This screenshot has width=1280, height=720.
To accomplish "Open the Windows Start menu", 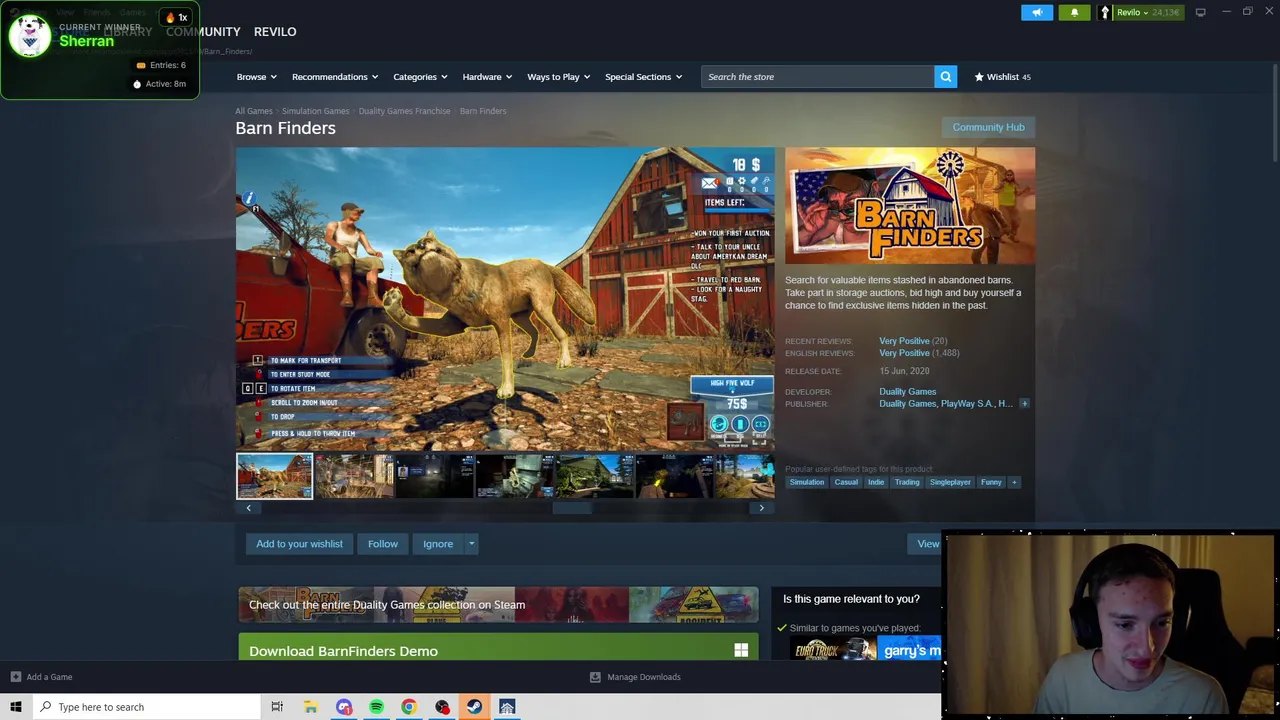I will [16, 707].
